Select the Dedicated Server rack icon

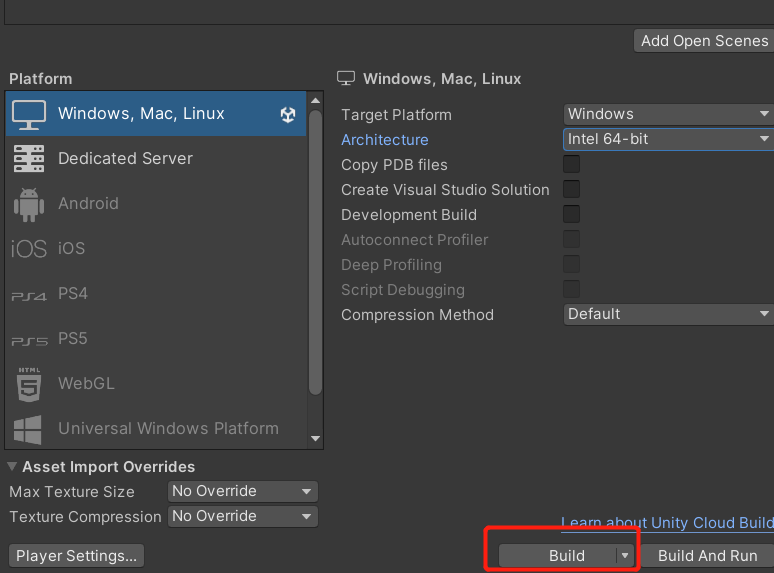29,158
